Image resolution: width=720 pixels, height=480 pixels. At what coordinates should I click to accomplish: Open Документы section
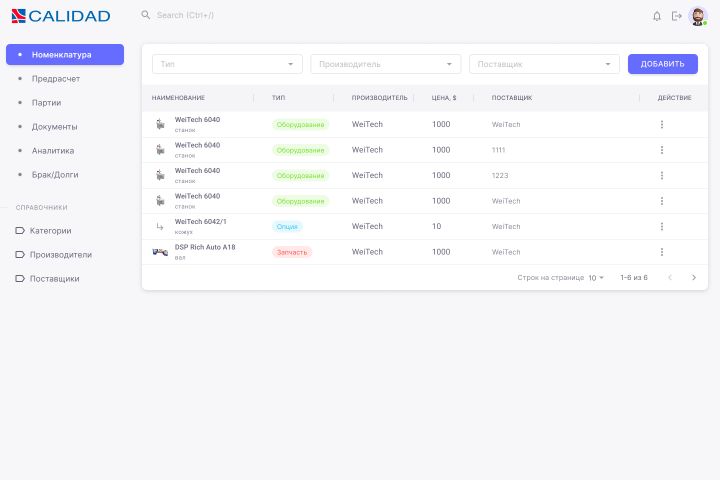pos(65,127)
